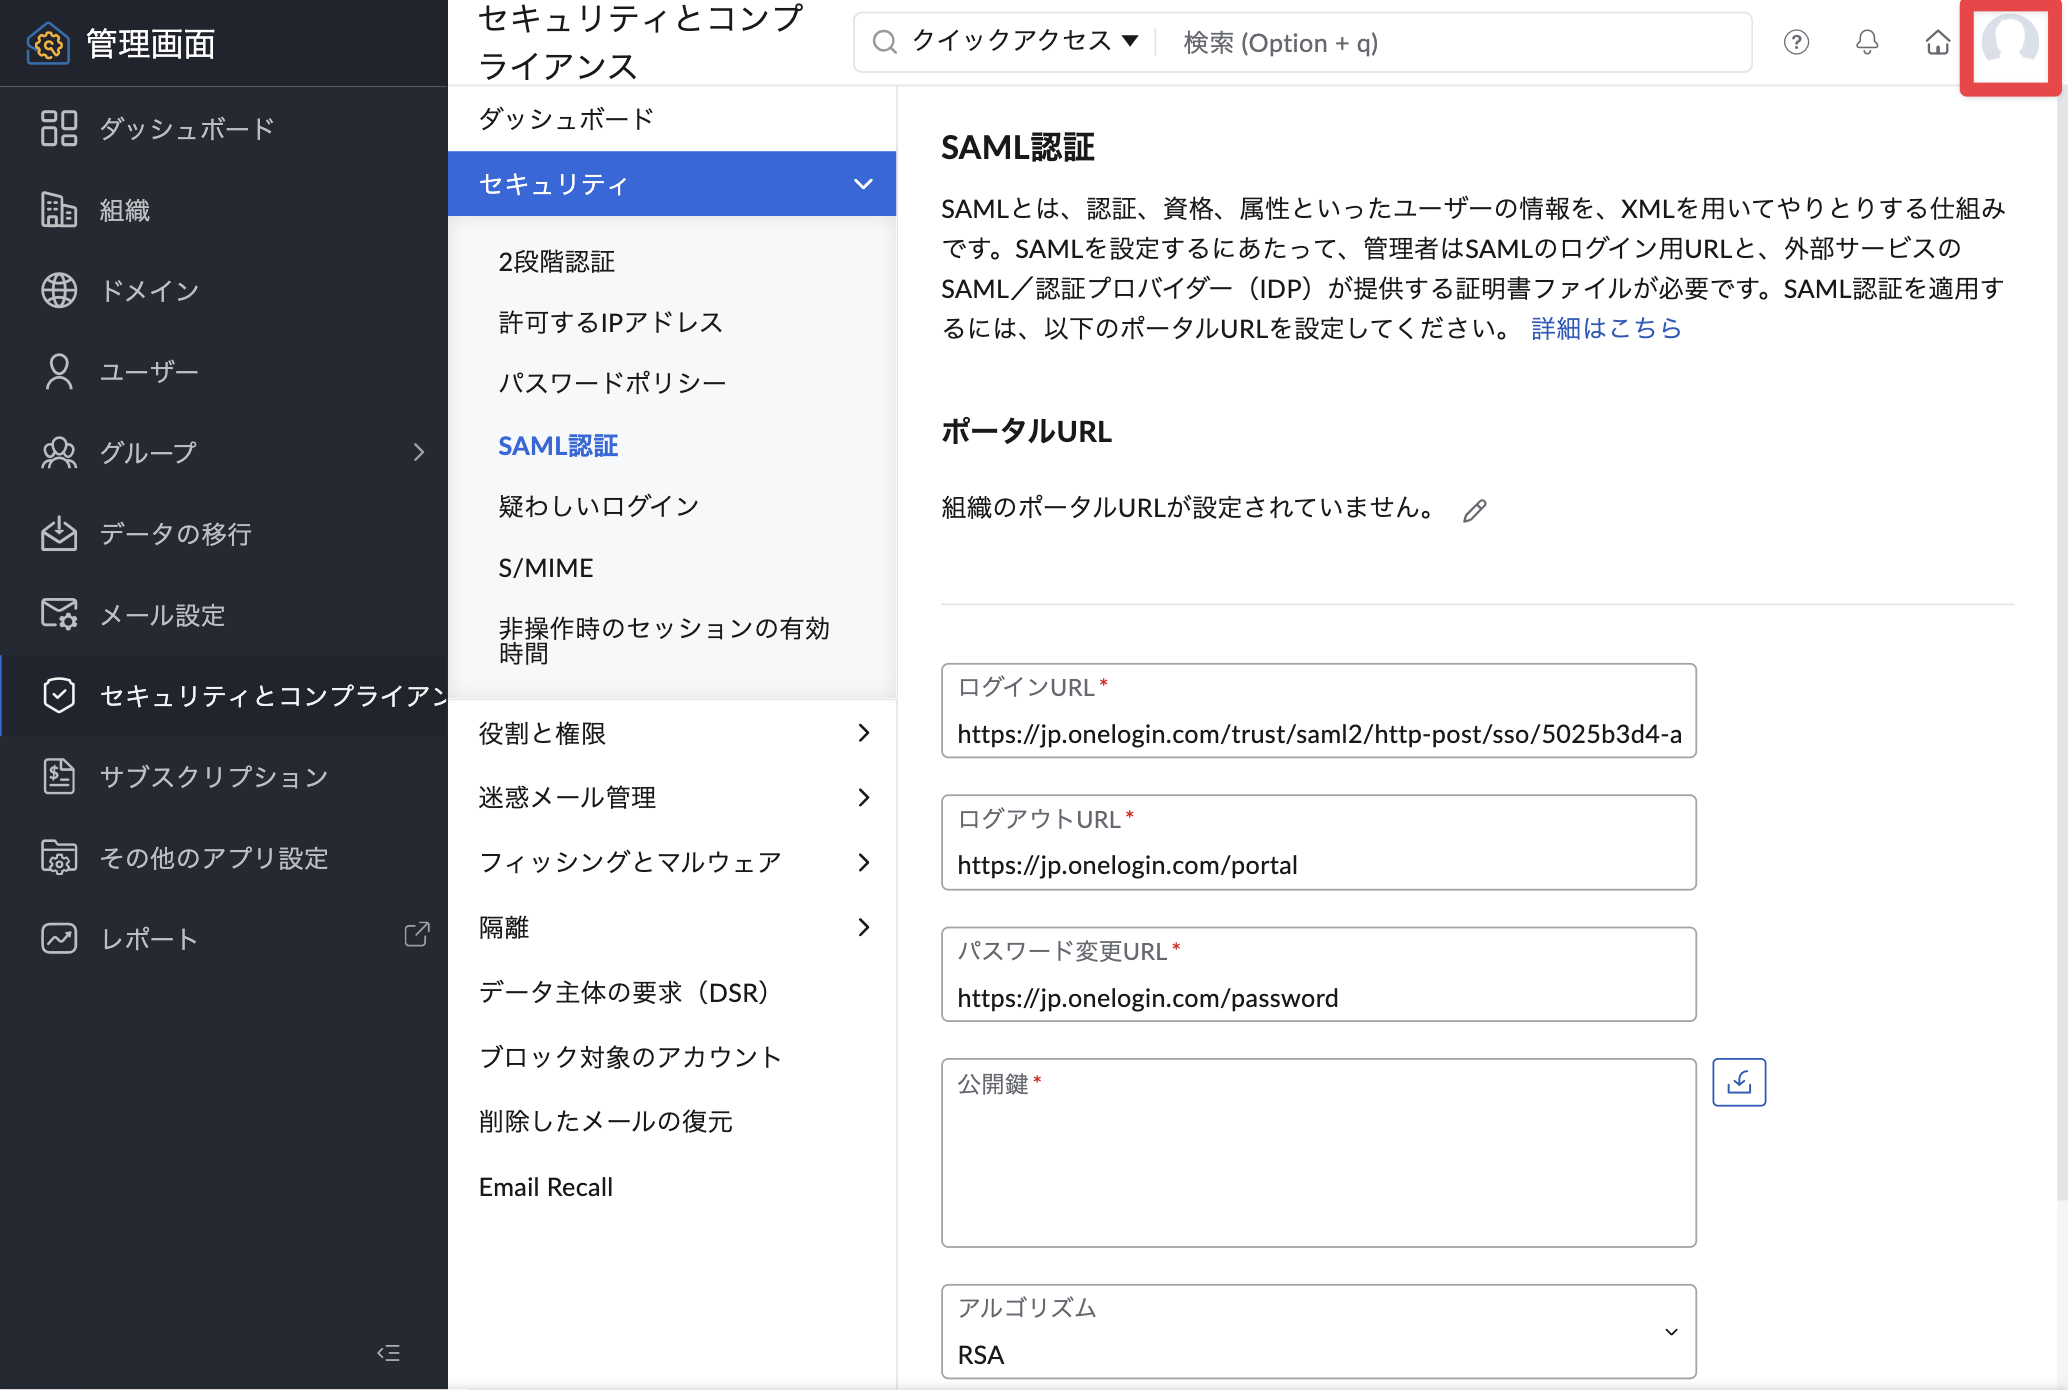Open the データの移行 inbox icon
The image size is (2068, 1390).
click(59, 534)
